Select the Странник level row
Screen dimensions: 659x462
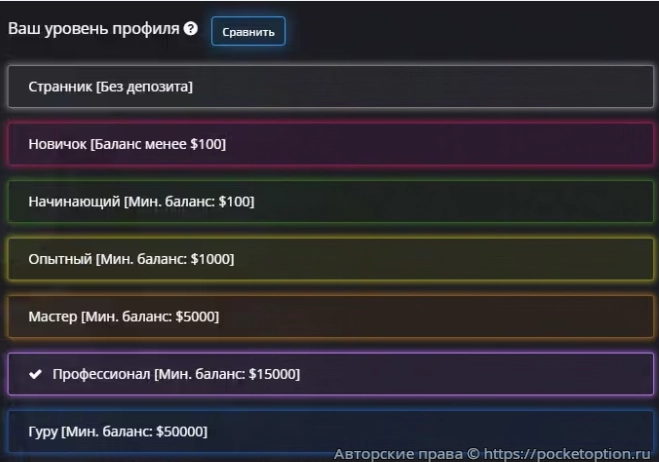tap(330, 87)
